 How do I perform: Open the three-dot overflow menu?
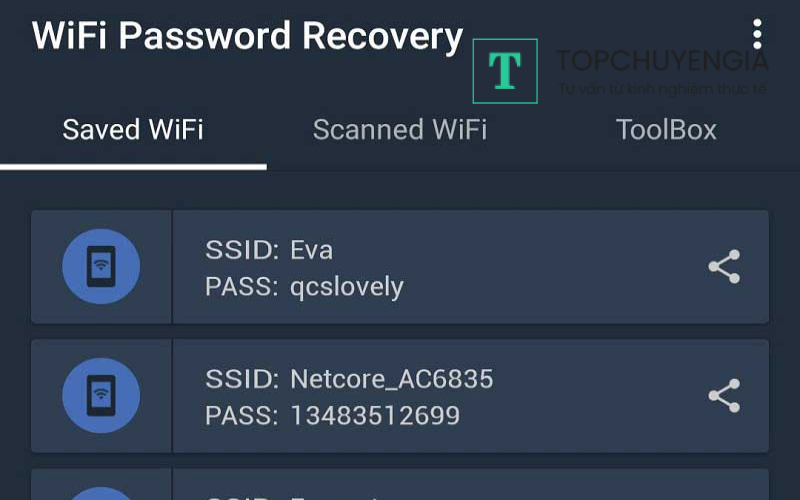[757, 35]
